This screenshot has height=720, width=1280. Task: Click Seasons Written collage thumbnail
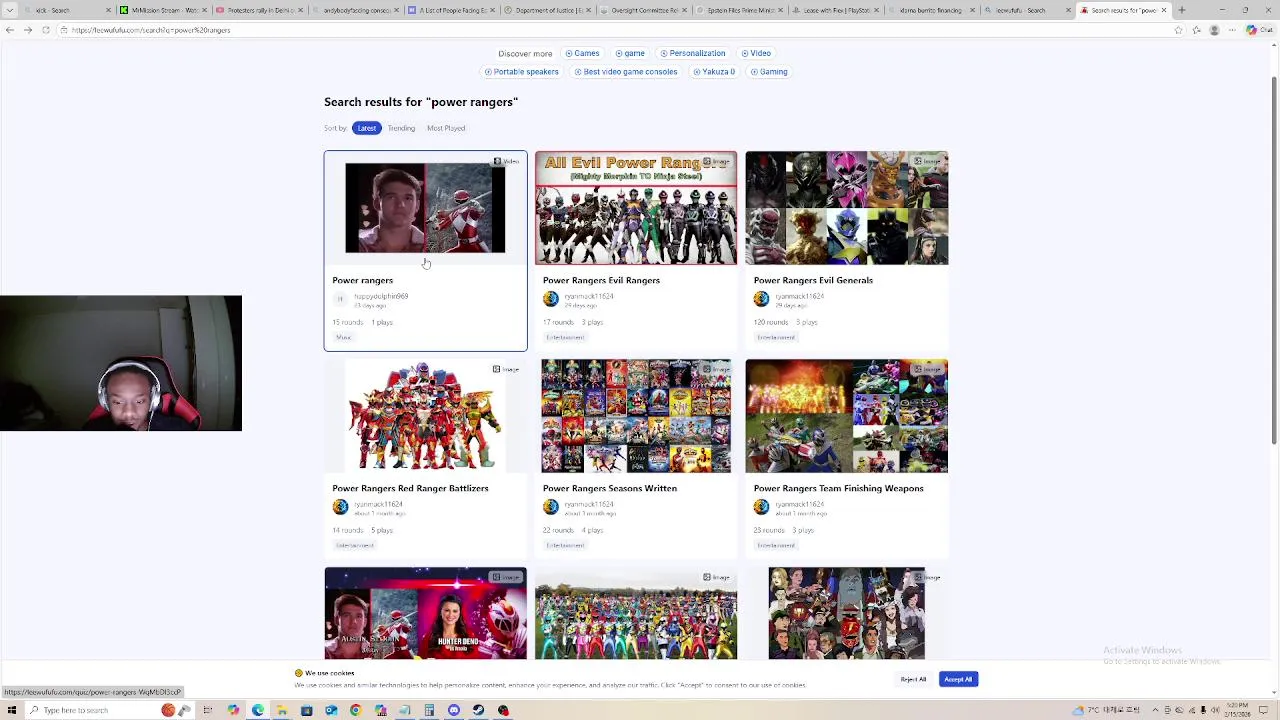[636, 416]
